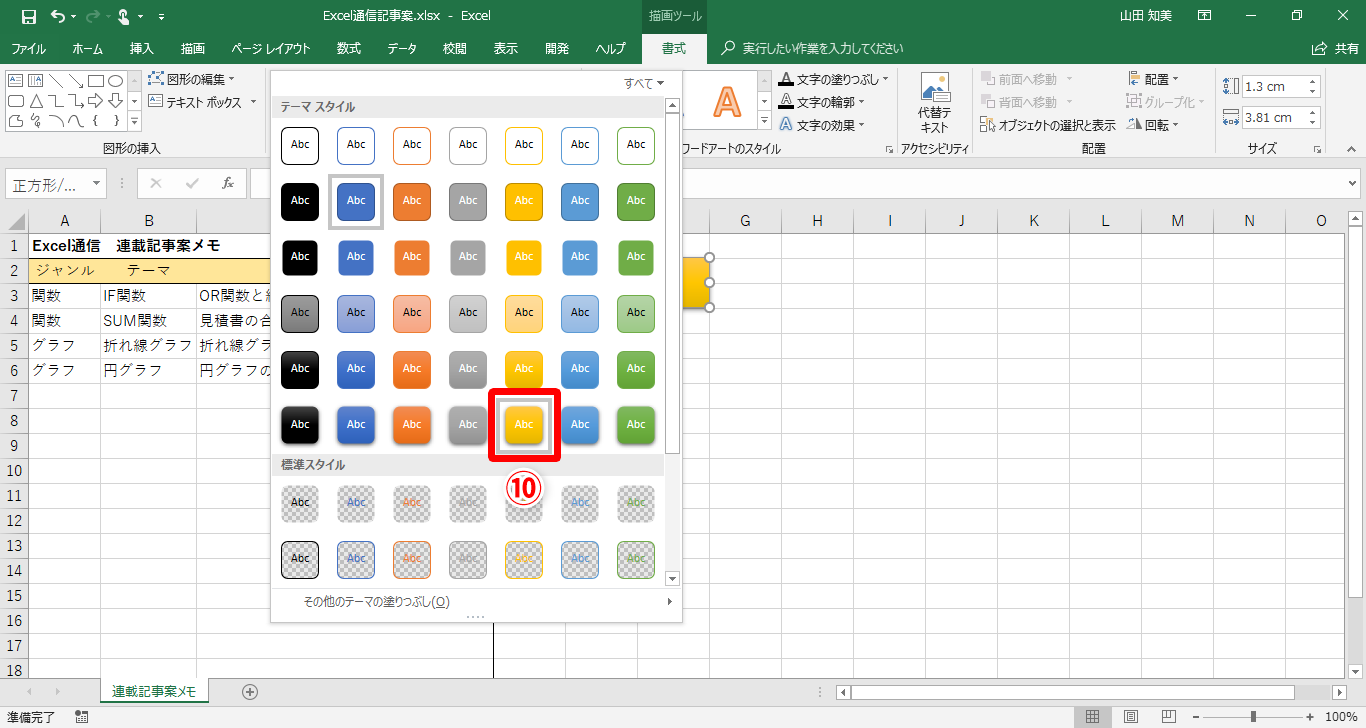
Task: Open ribbon display options in title bar
Action: [x=1204, y=16]
